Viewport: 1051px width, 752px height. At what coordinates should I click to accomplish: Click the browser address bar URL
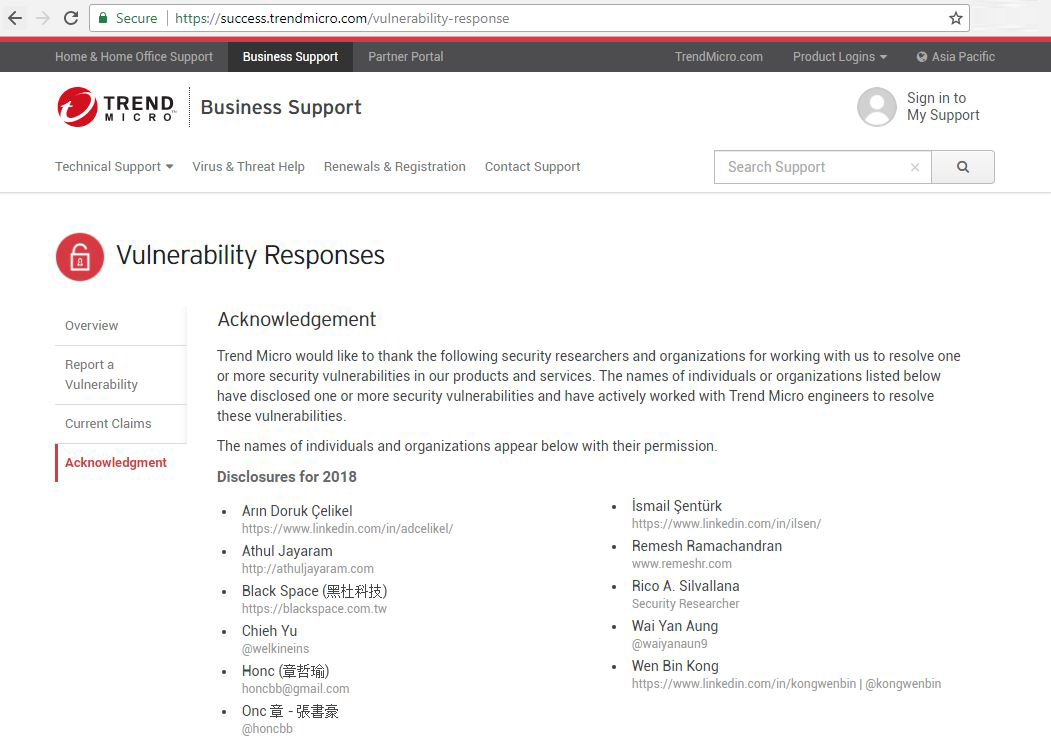(x=342, y=18)
